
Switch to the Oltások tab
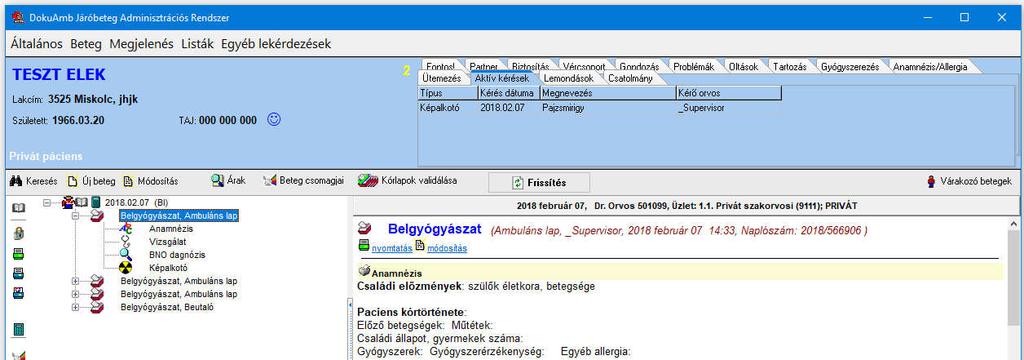(x=743, y=67)
